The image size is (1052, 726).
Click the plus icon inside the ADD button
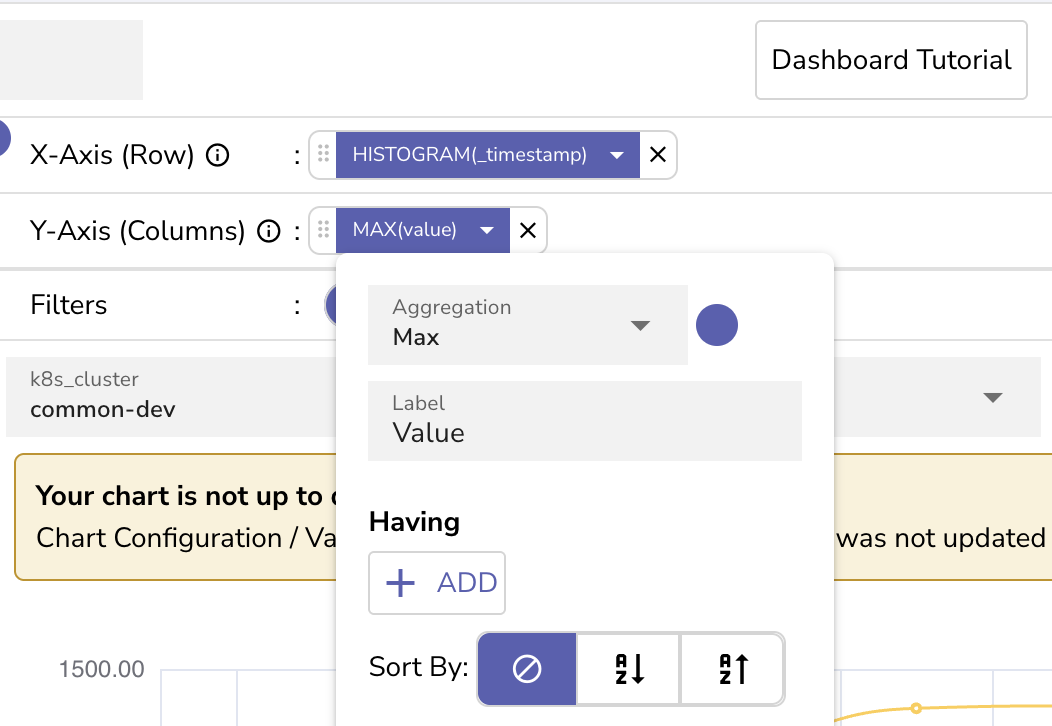tap(400, 583)
